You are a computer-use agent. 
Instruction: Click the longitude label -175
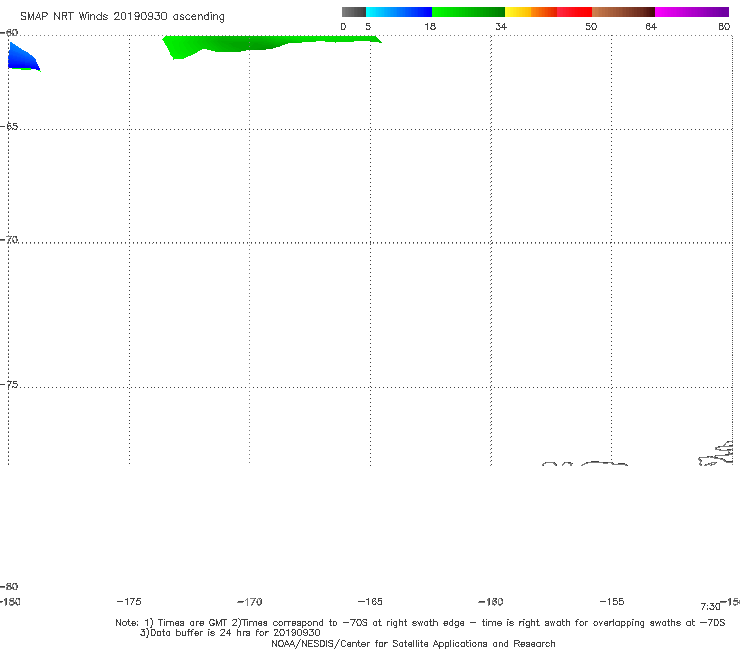(129, 601)
